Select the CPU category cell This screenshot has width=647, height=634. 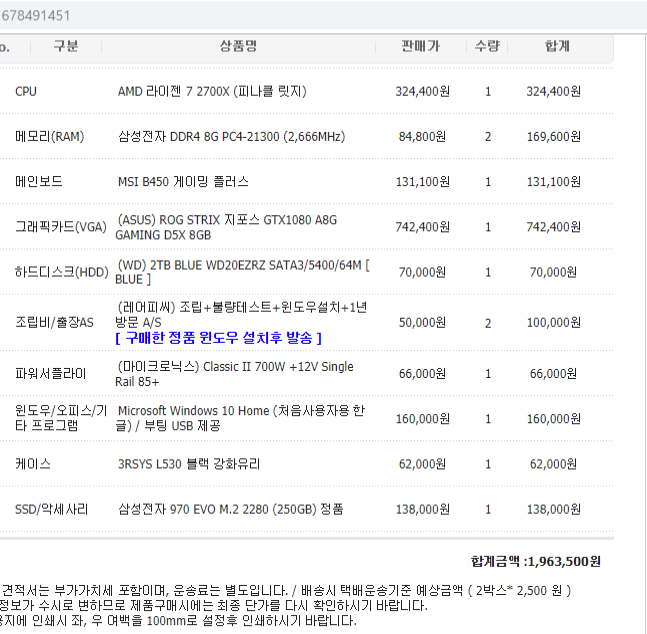click(26, 91)
